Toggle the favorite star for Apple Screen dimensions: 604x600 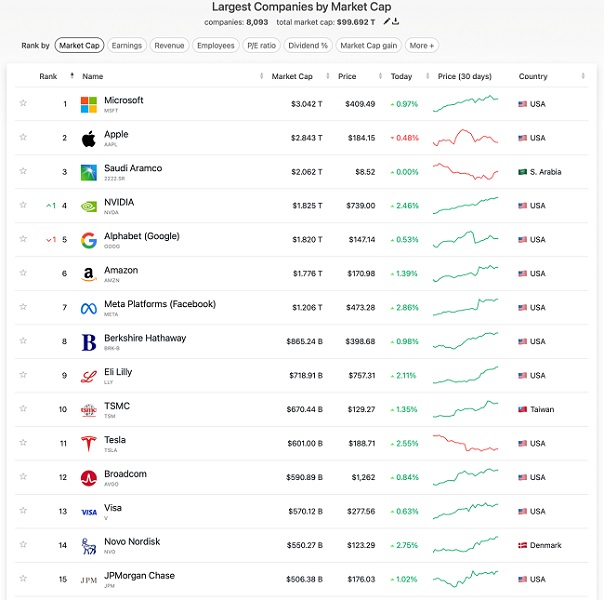pos(23,138)
